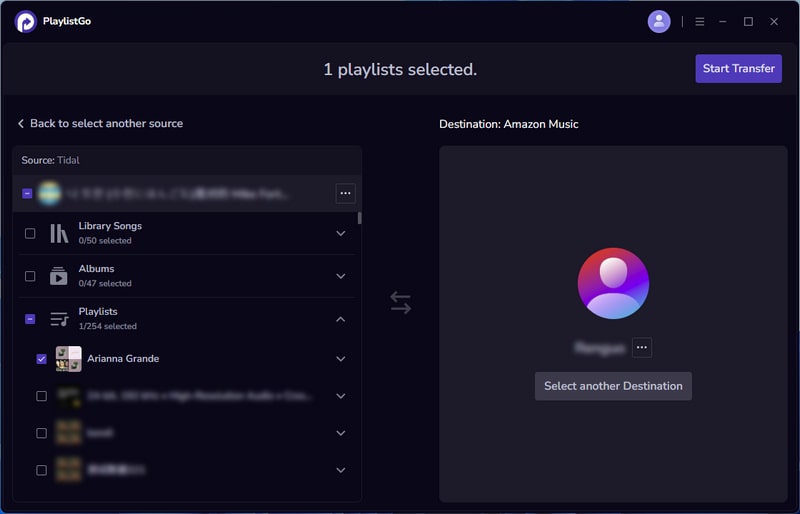Expand the last visible playlist row
The width and height of the screenshot is (800, 514).
click(x=341, y=470)
